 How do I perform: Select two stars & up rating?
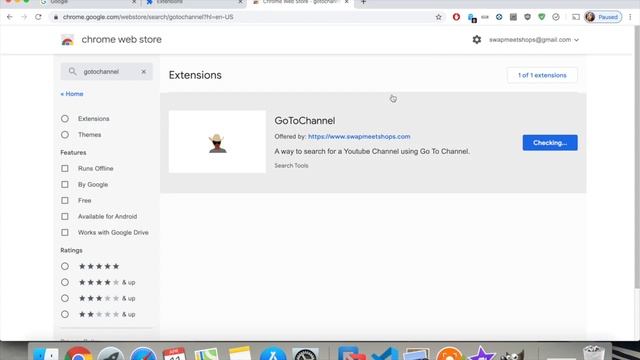coord(65,314)
